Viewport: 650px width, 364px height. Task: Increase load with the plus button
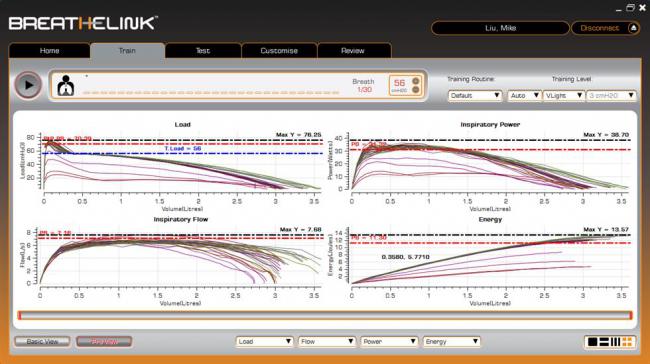pyautogui.click(x=416, y=81)
